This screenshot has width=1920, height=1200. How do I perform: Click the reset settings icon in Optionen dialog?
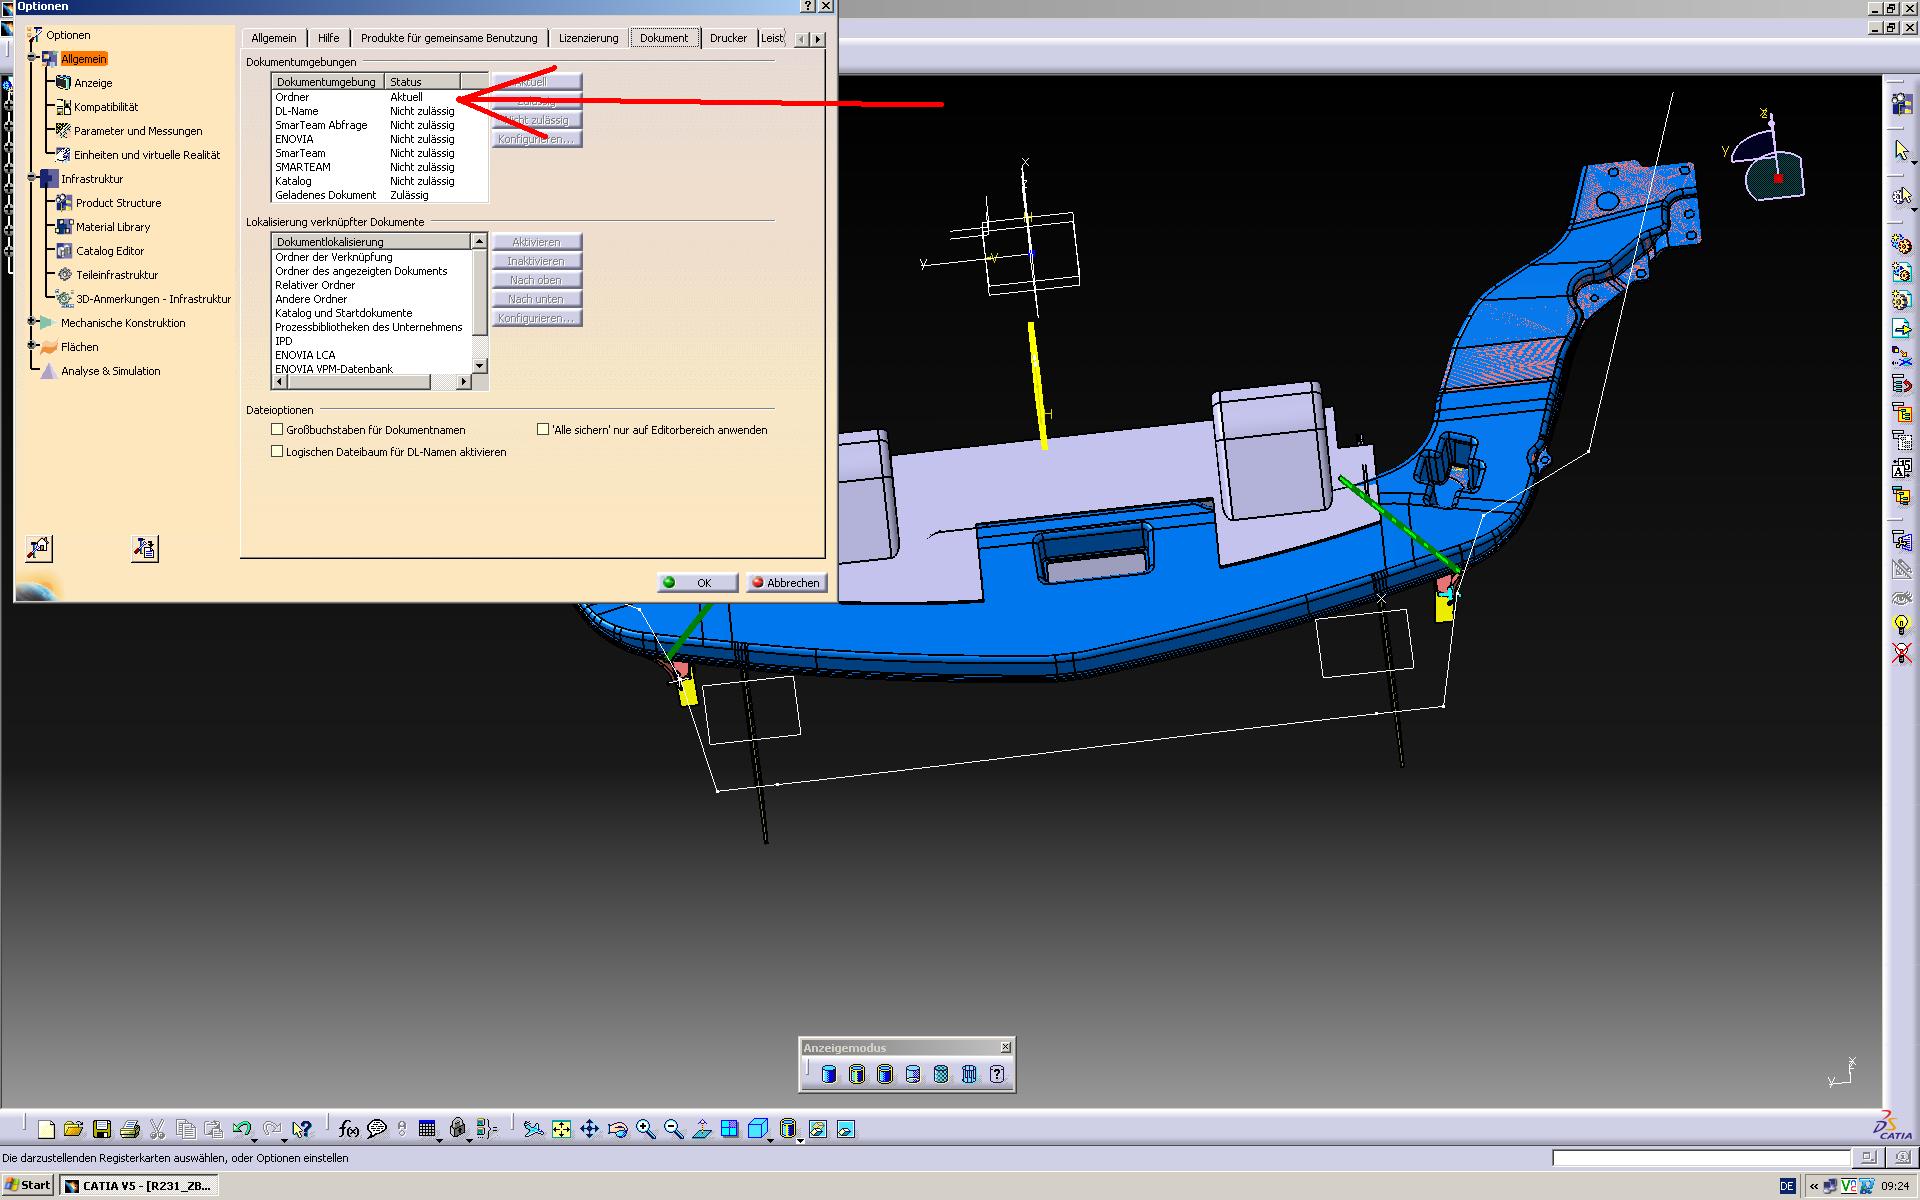(39, 548)
